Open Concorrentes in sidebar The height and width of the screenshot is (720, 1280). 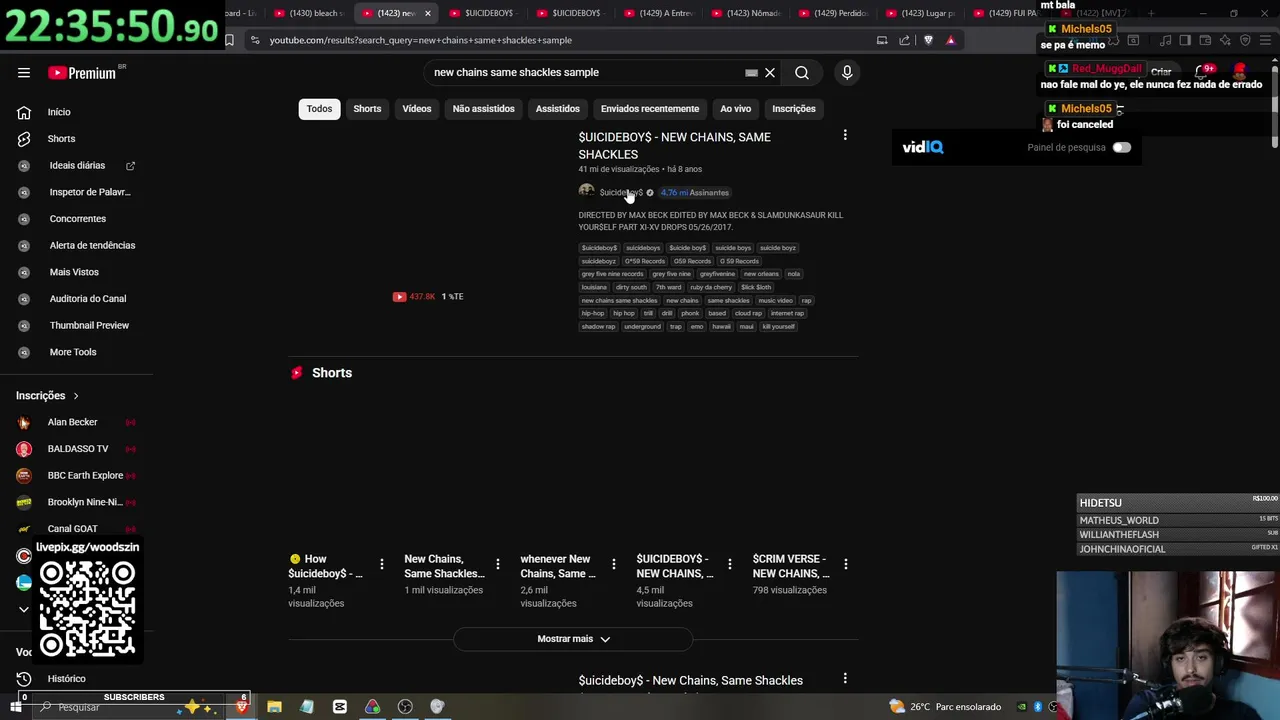point(77,218)
